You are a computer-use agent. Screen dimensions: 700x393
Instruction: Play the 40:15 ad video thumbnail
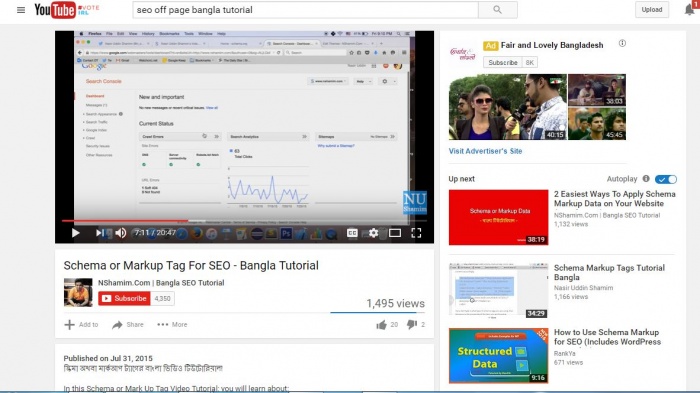pos(508,107)
